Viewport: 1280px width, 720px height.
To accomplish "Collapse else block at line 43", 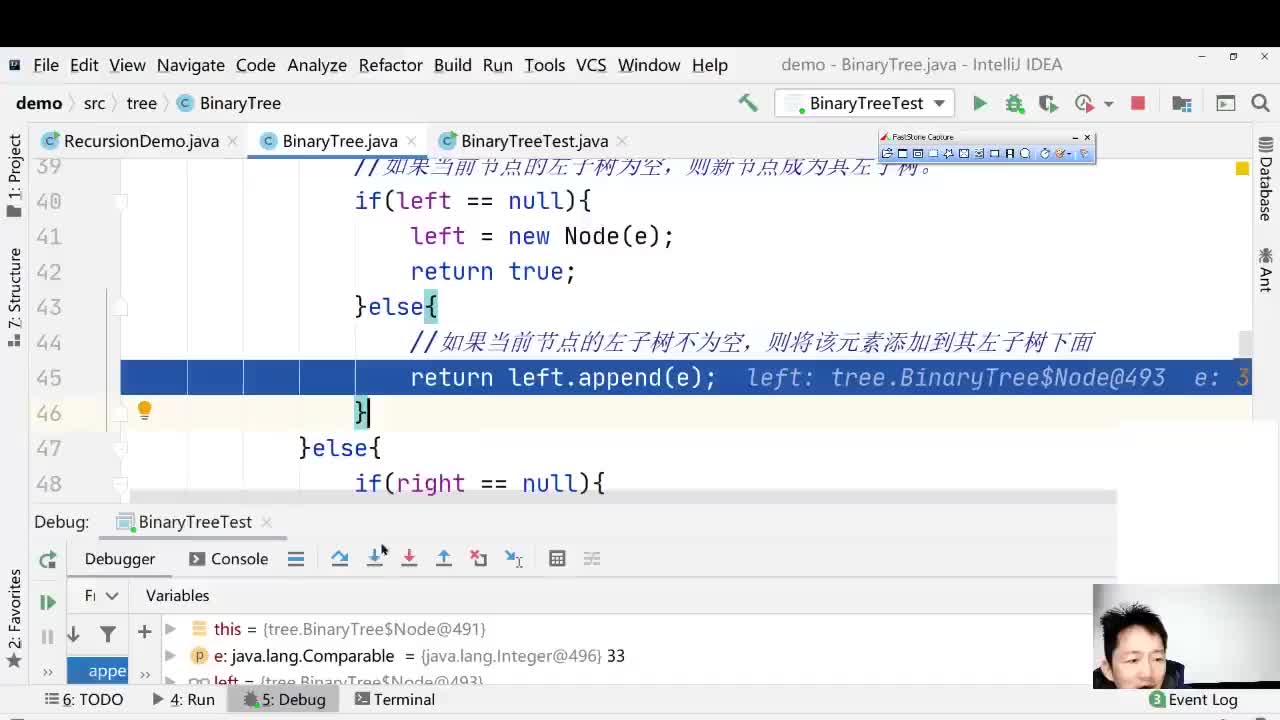I will tap(120, 307).
